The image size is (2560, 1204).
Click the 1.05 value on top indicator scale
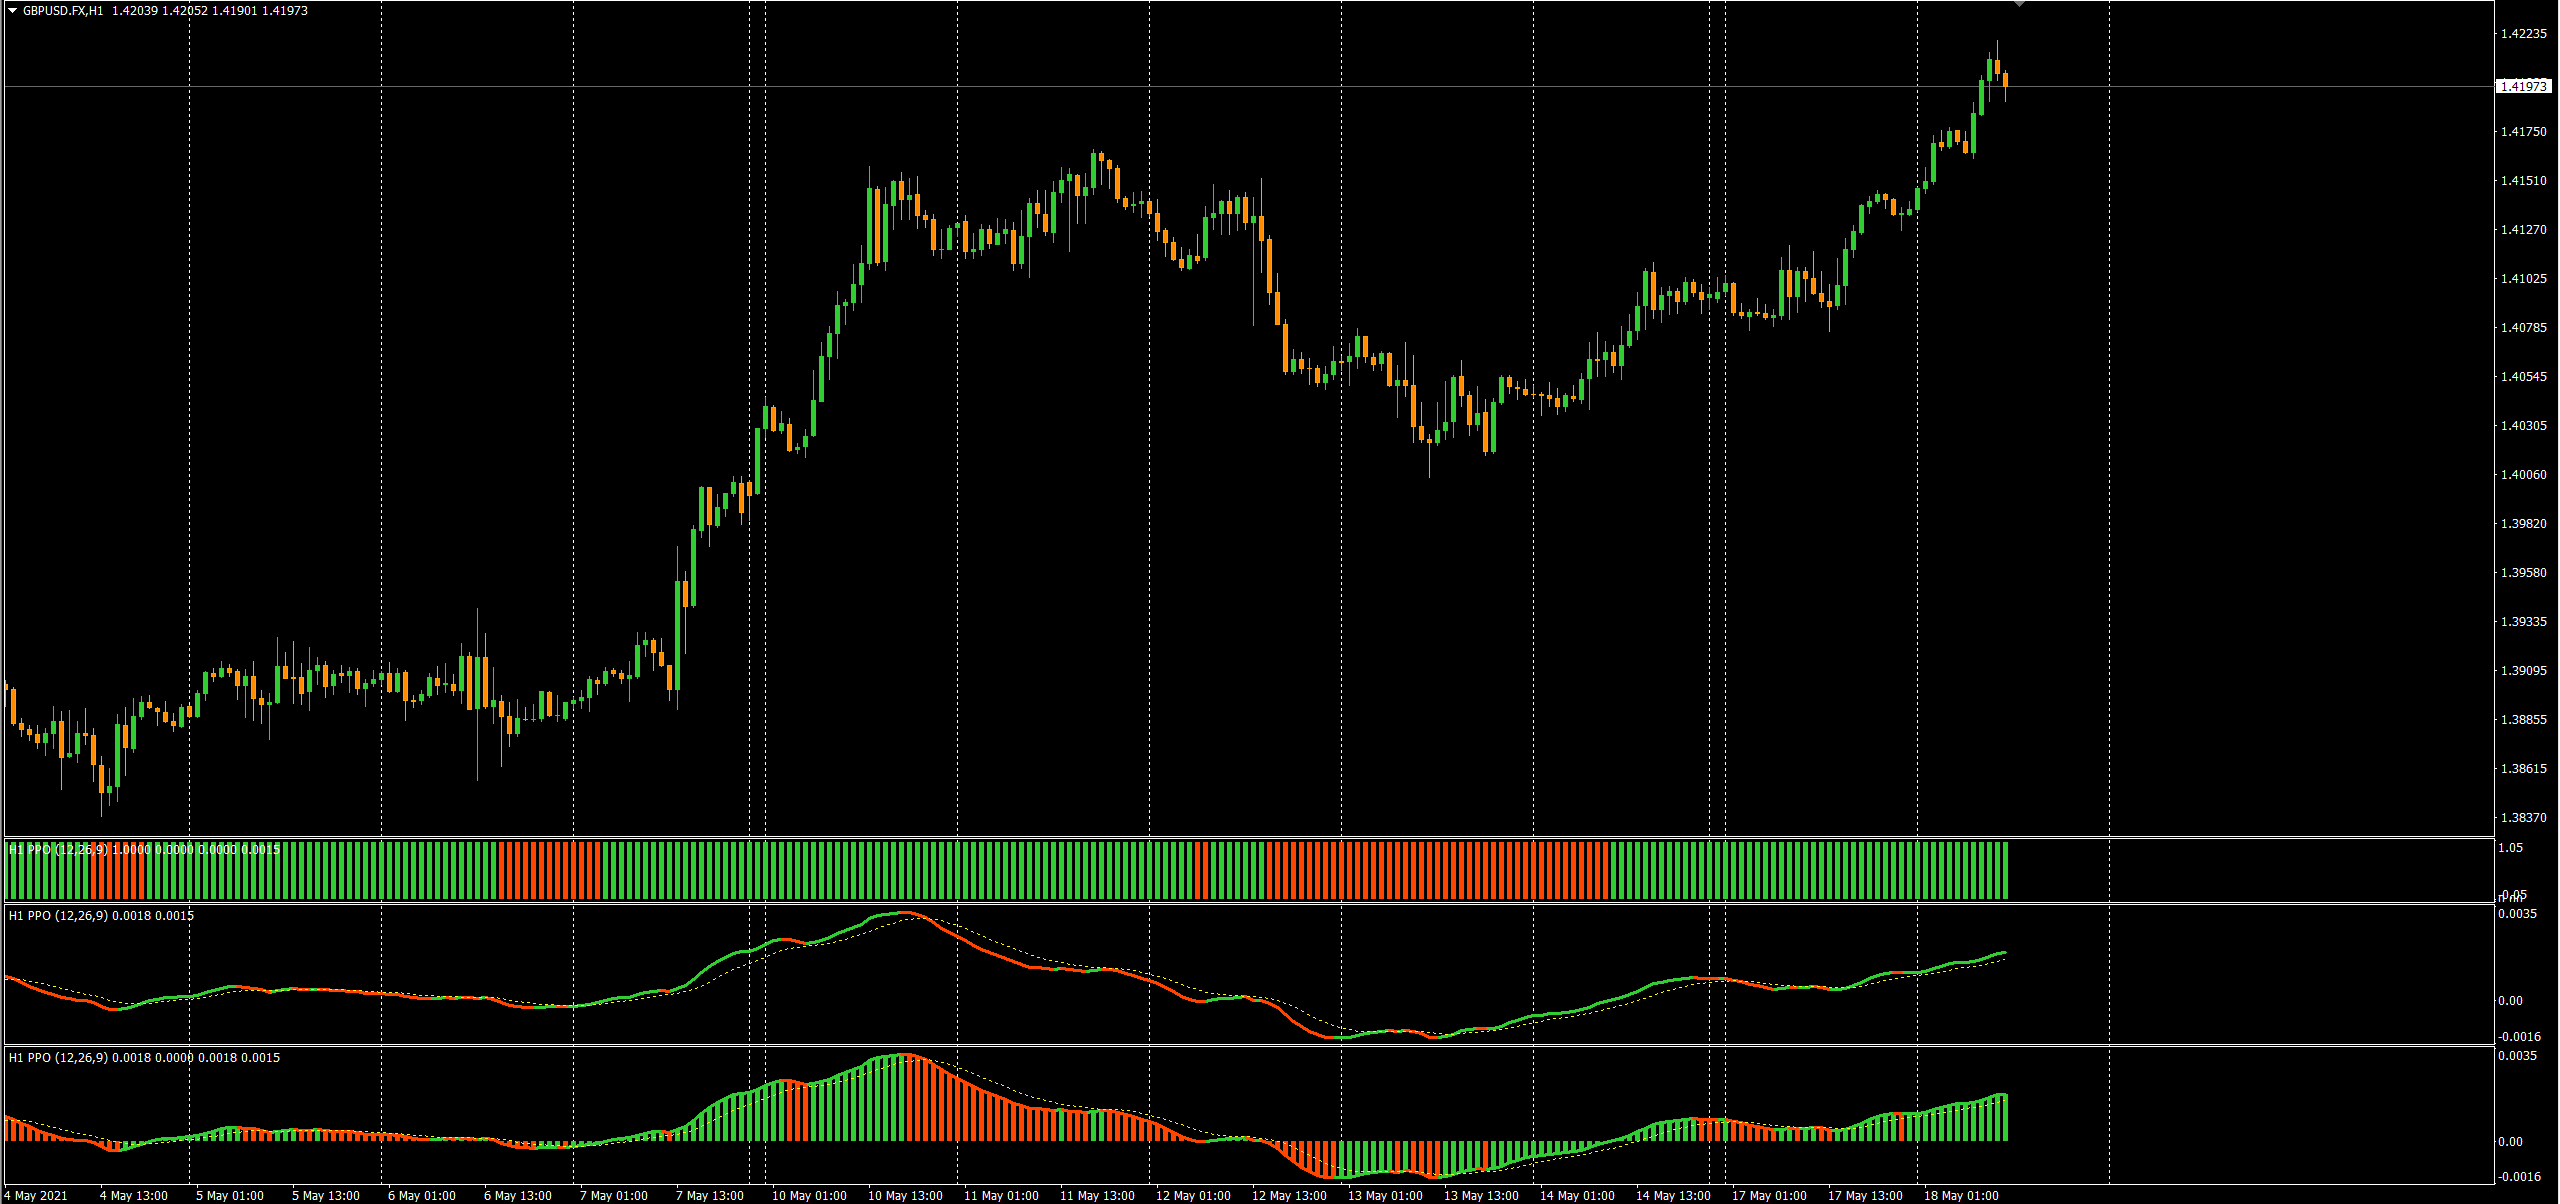click(2510, 848)
